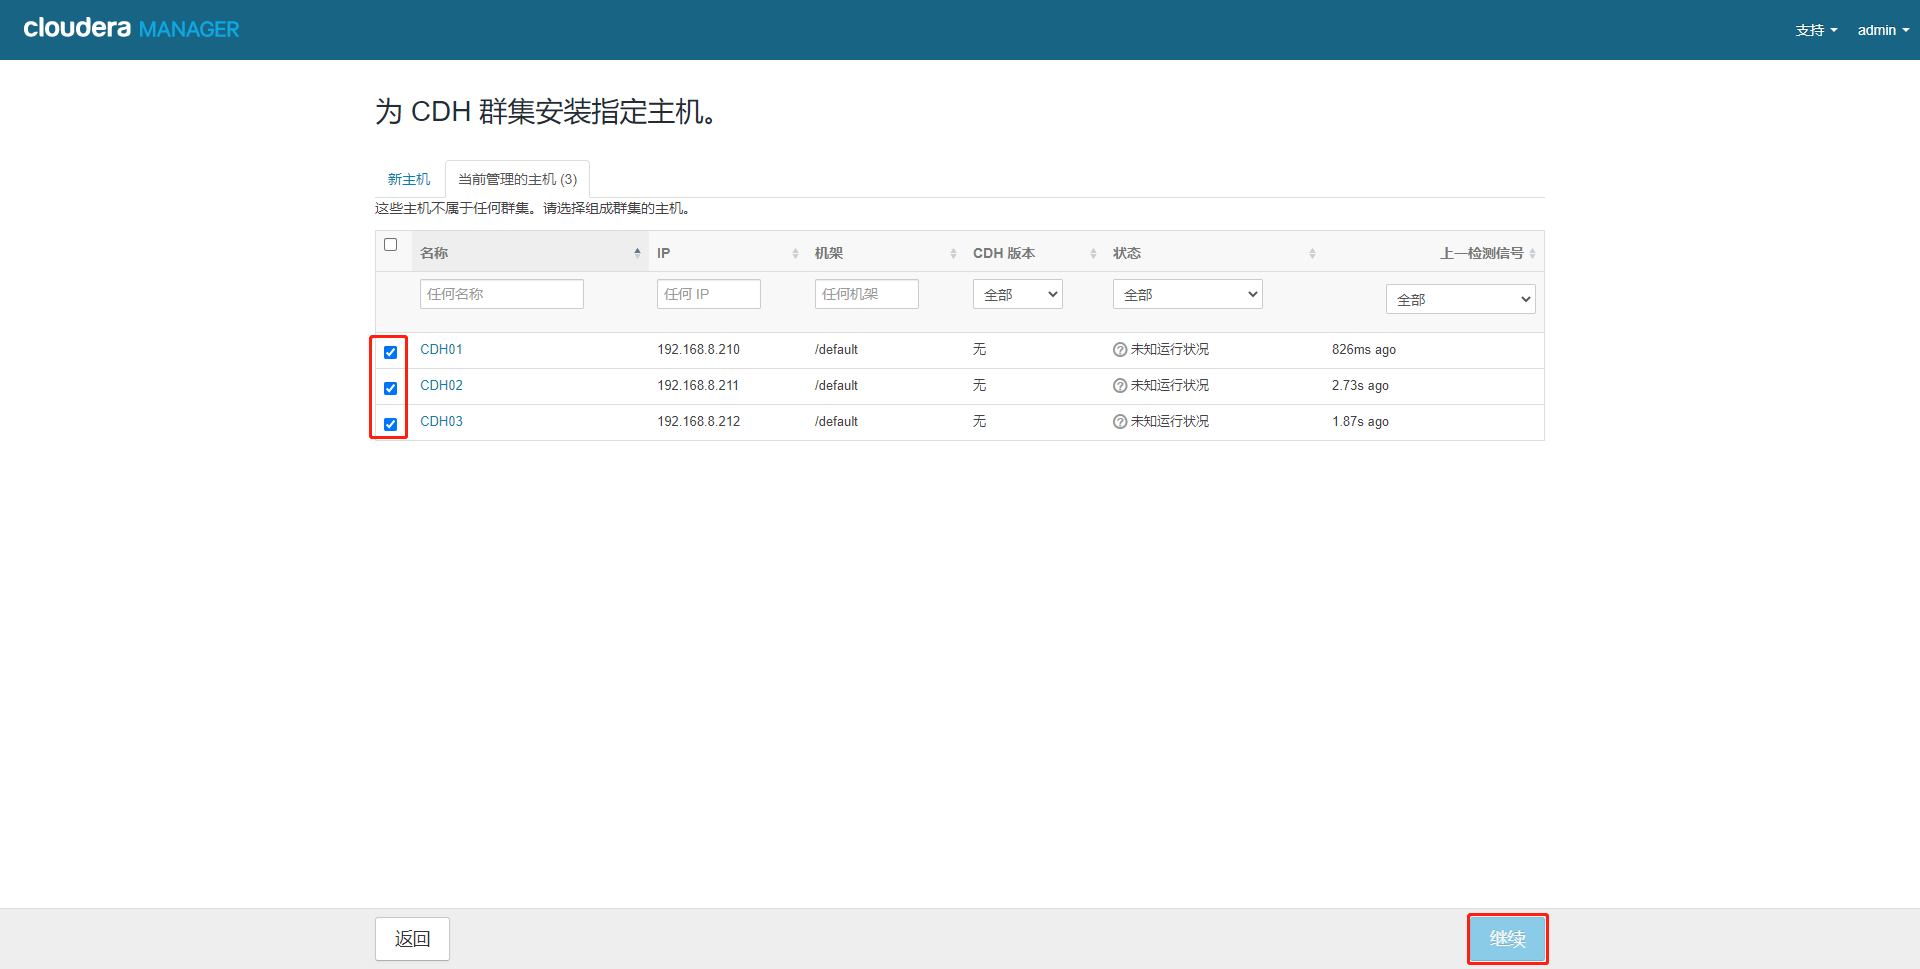Sort by the 上一检测信号 column arrow

[1532, 253]
